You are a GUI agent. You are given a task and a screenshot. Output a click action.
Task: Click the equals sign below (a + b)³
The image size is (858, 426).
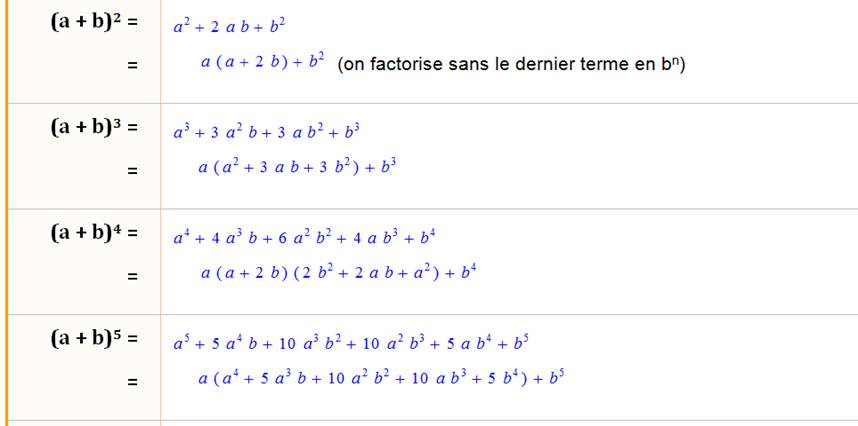pyautogui.click(x=131, y=170)
